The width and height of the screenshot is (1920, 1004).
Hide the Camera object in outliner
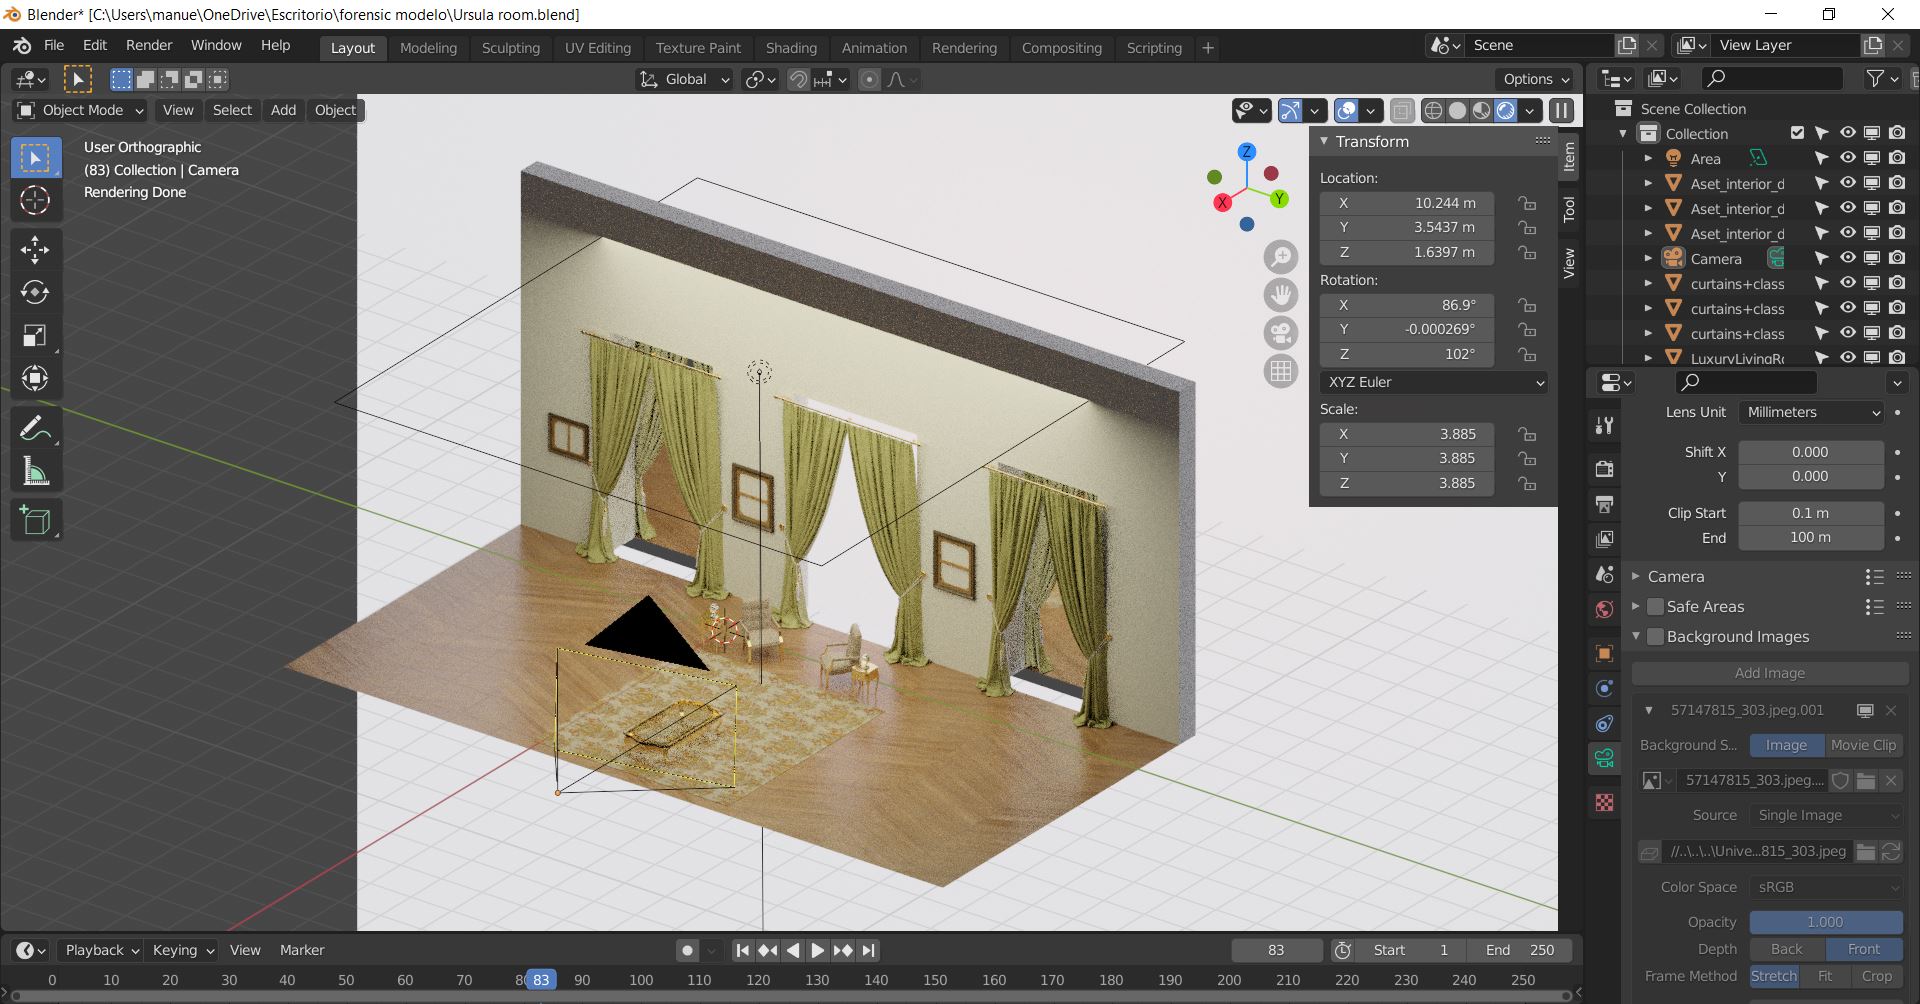(1847, 258)
